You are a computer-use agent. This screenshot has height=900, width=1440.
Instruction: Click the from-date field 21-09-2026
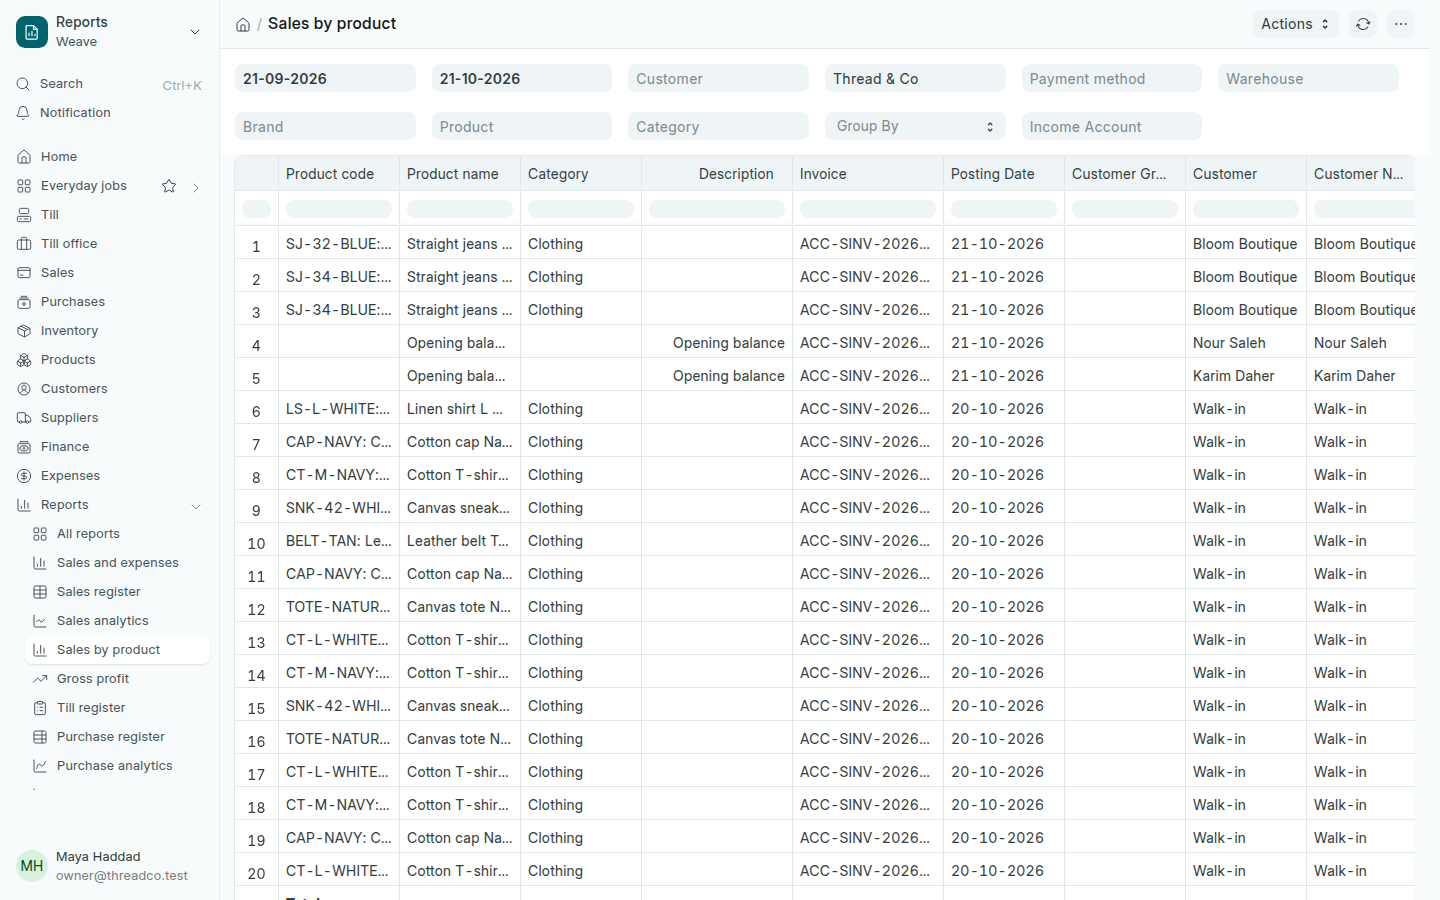325,78
